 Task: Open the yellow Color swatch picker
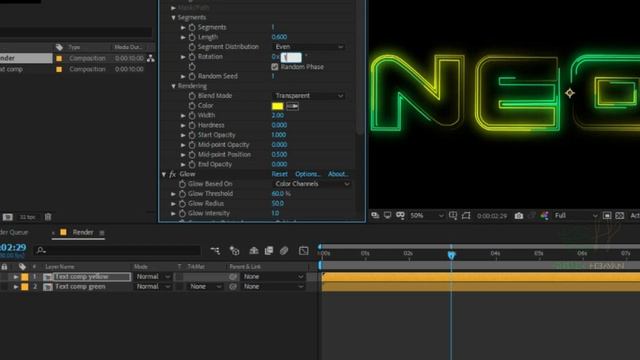click(x=278, y=106)
